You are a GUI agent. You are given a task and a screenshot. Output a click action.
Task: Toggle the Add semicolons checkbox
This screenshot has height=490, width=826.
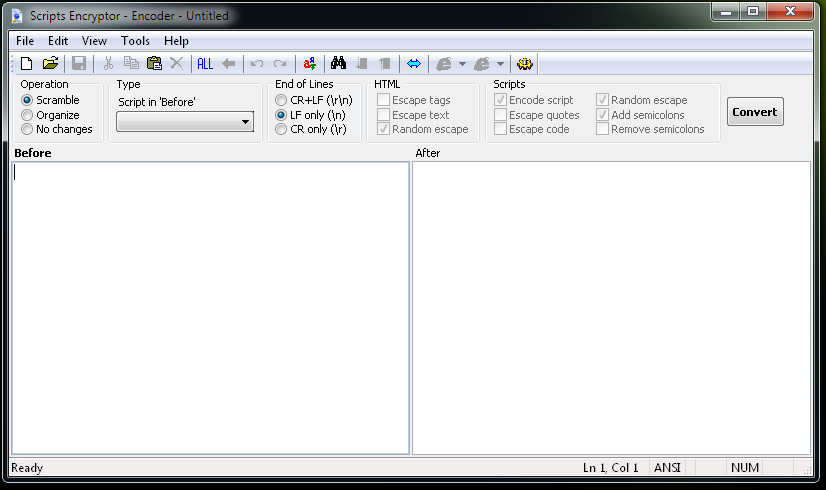641,115
